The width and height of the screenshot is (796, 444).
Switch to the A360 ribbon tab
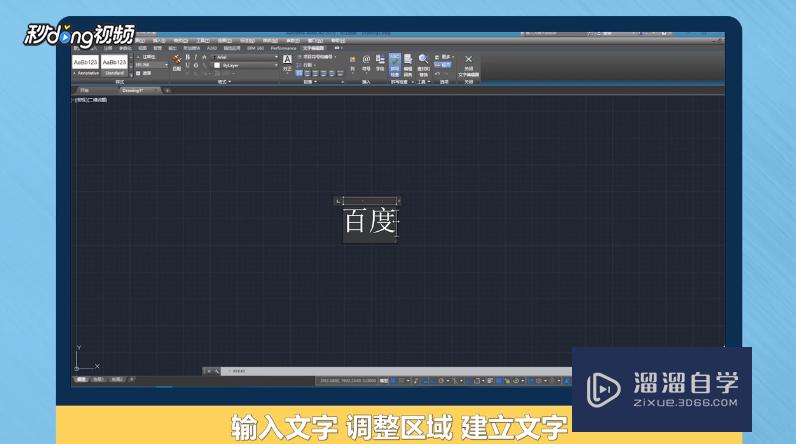tap(211, 48)
